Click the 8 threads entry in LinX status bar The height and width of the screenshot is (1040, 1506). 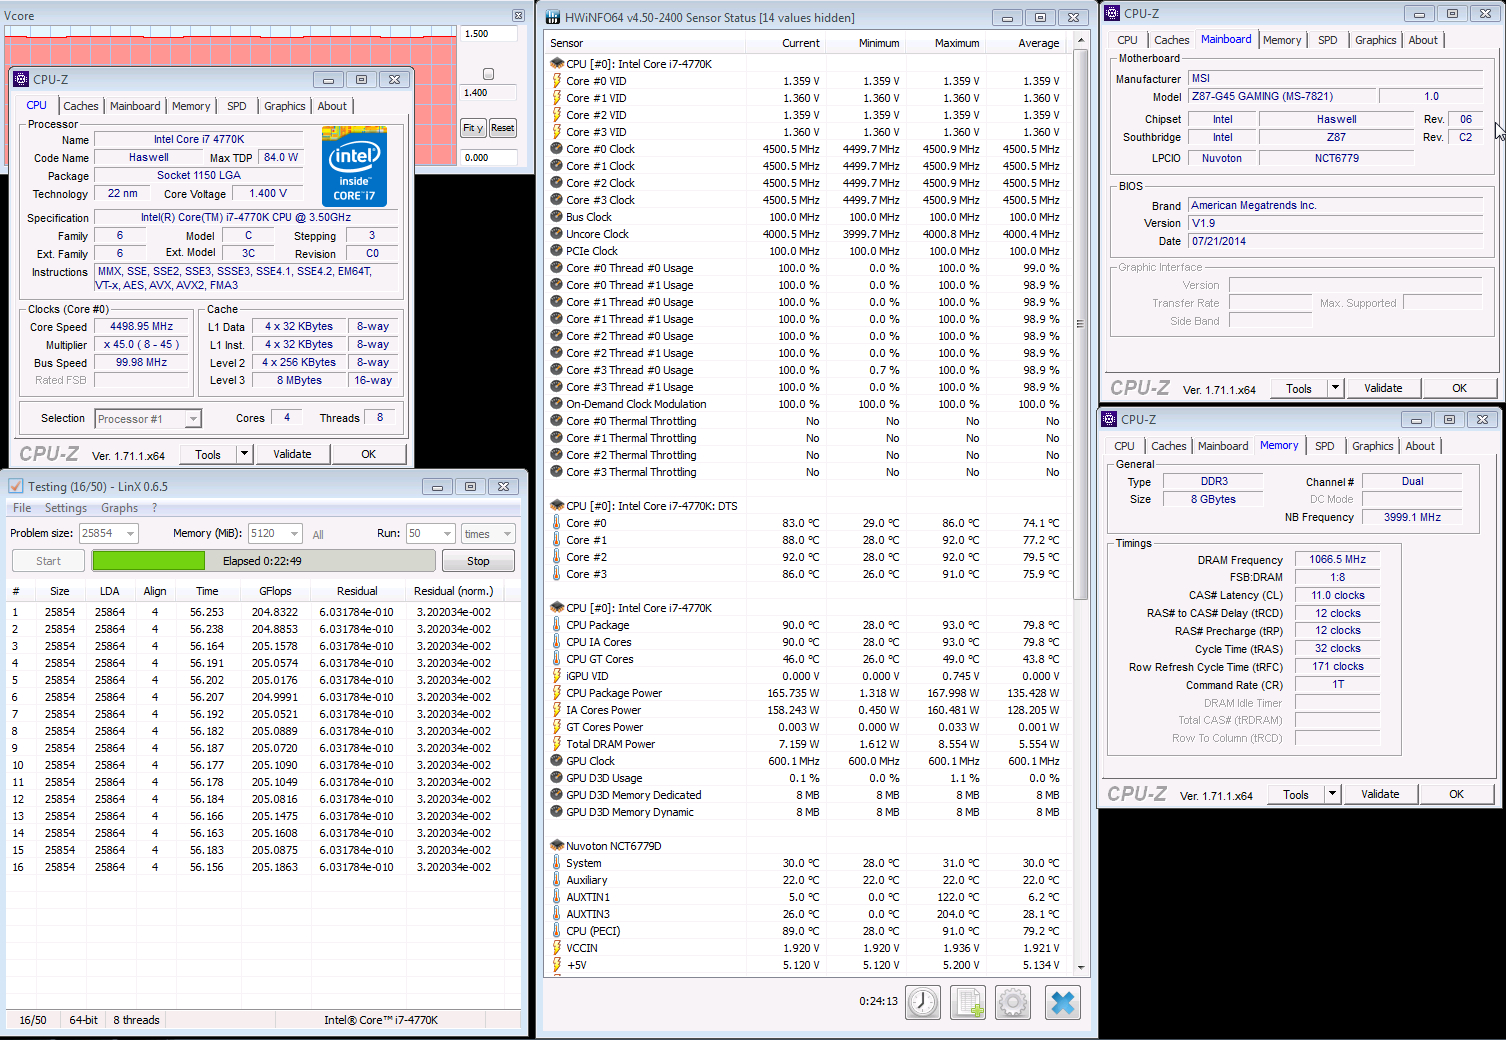click(136, 1020)
